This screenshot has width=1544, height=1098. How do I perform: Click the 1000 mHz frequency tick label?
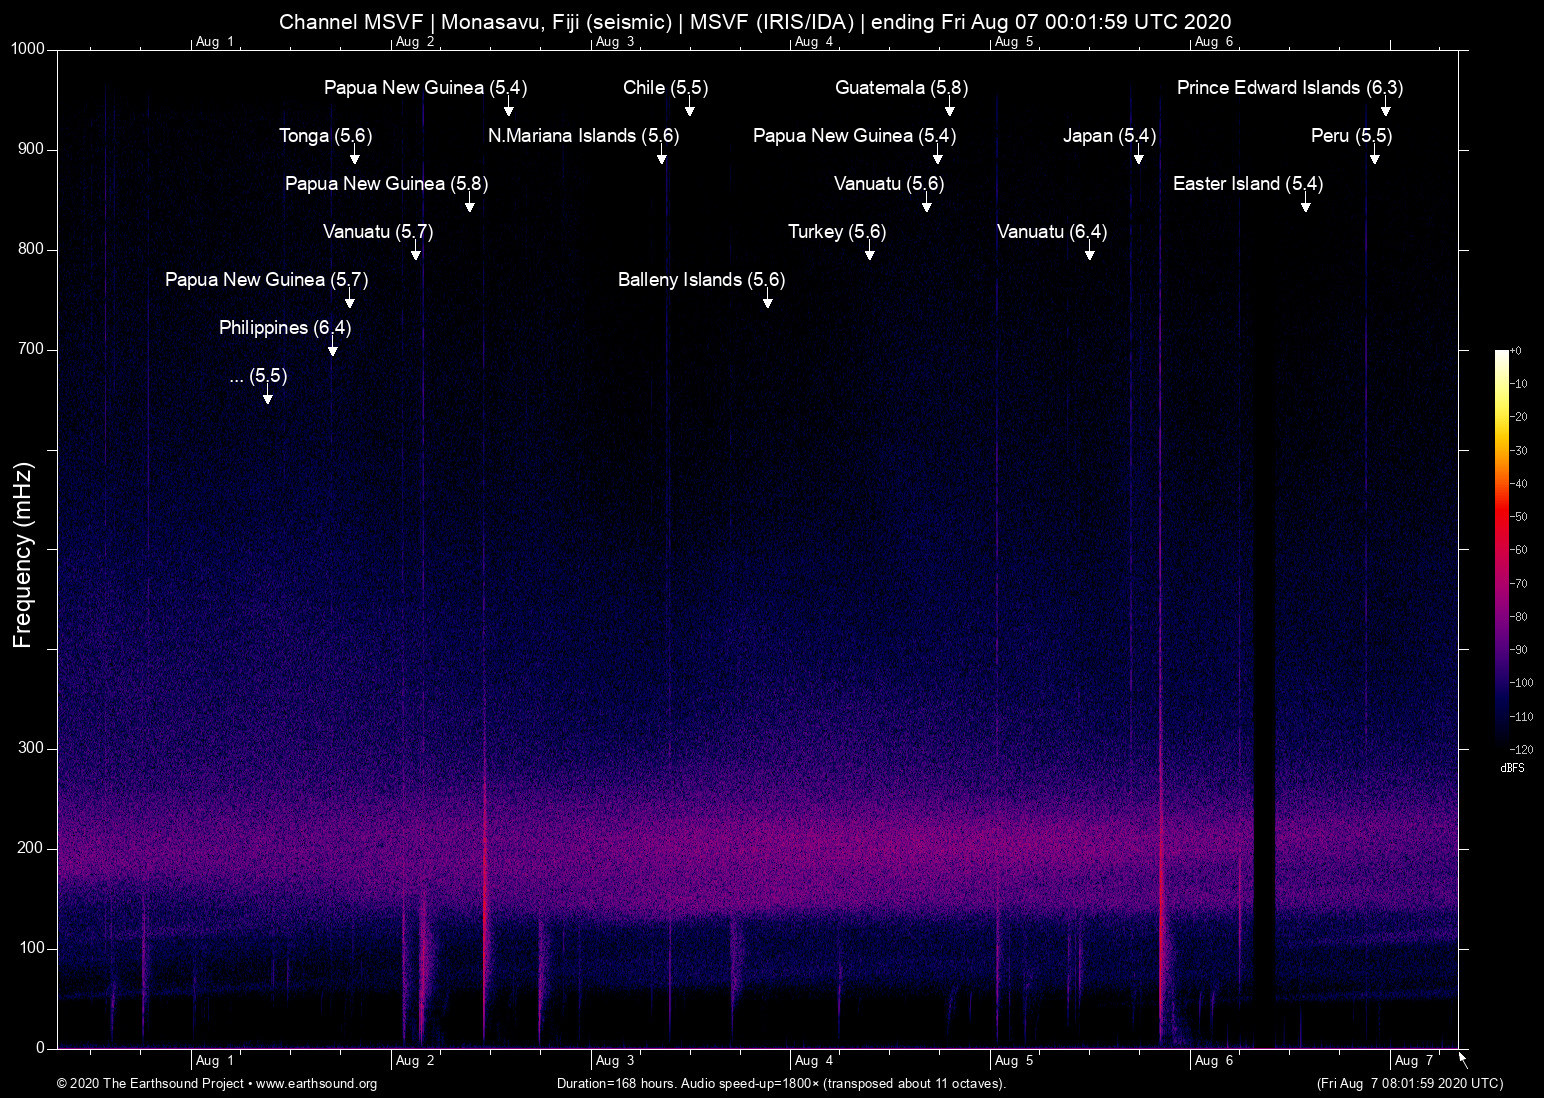28,49
